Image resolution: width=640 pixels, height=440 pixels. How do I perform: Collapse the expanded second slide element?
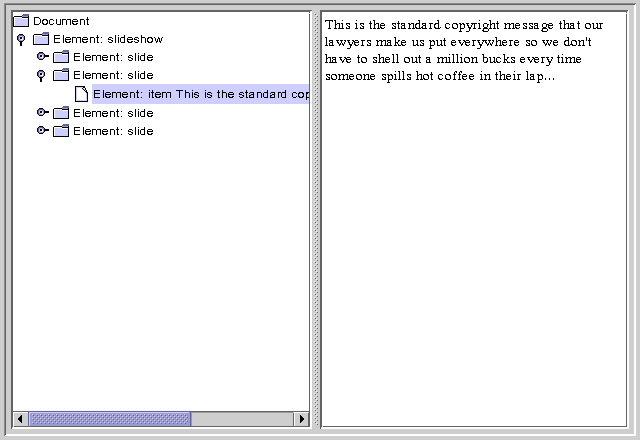pyautogui.click(x=41, y=75)
